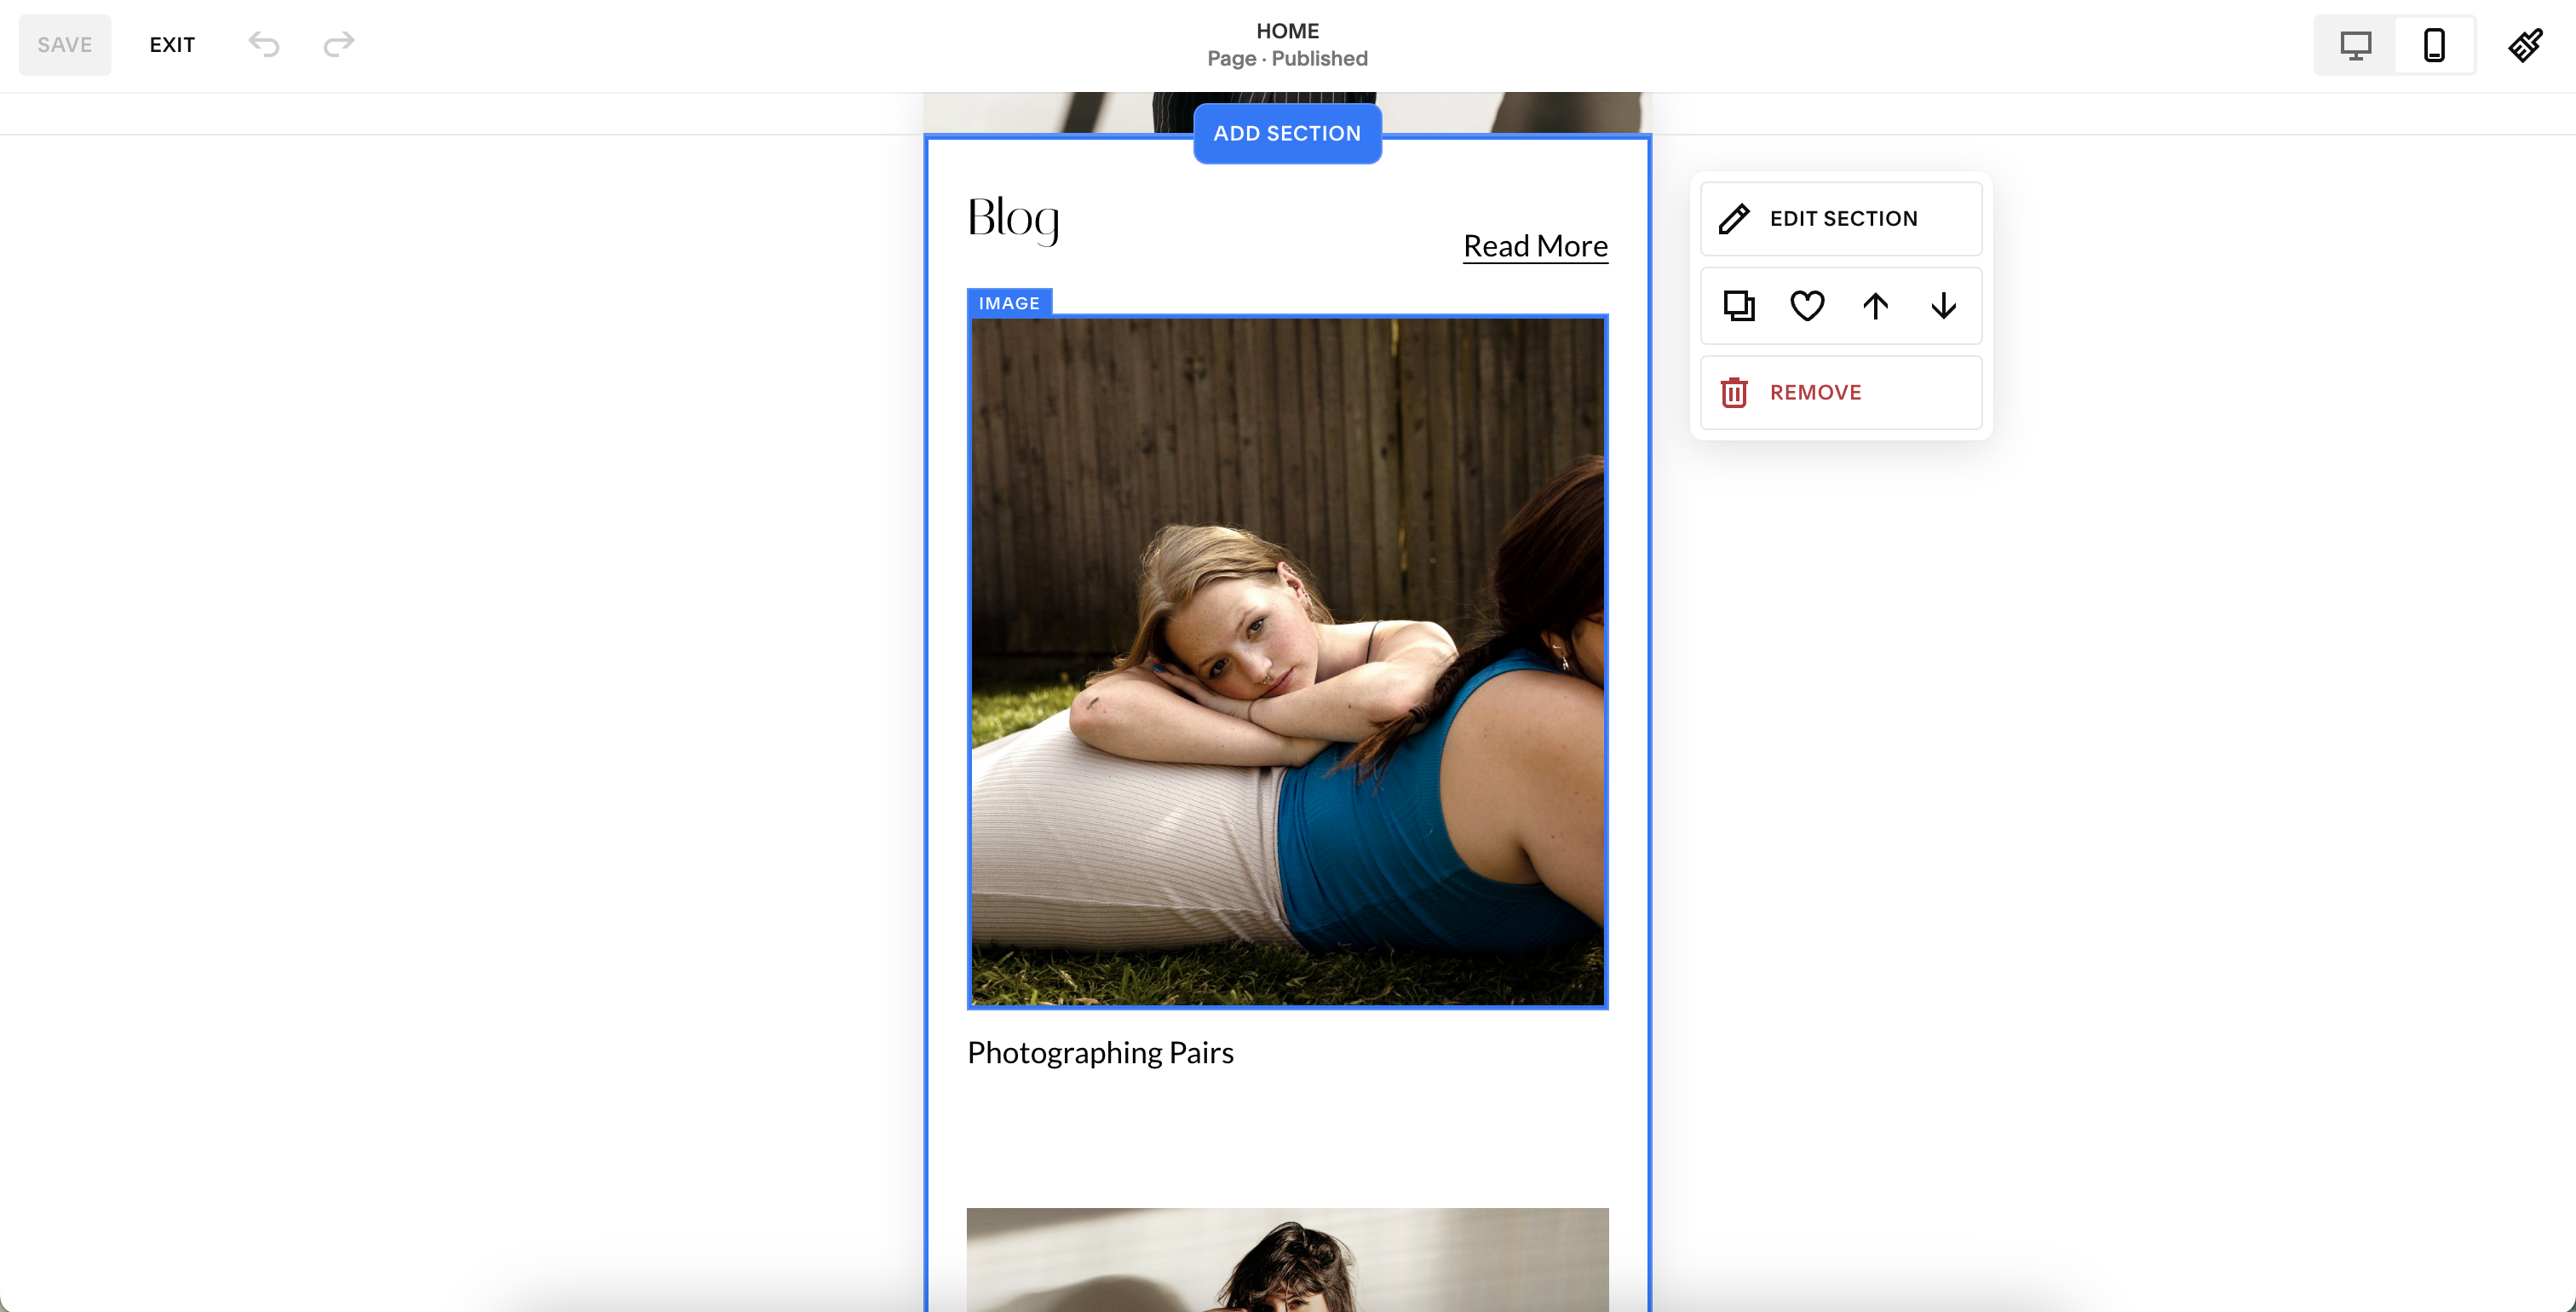Duplicate the section using the copy icon

1739,306
